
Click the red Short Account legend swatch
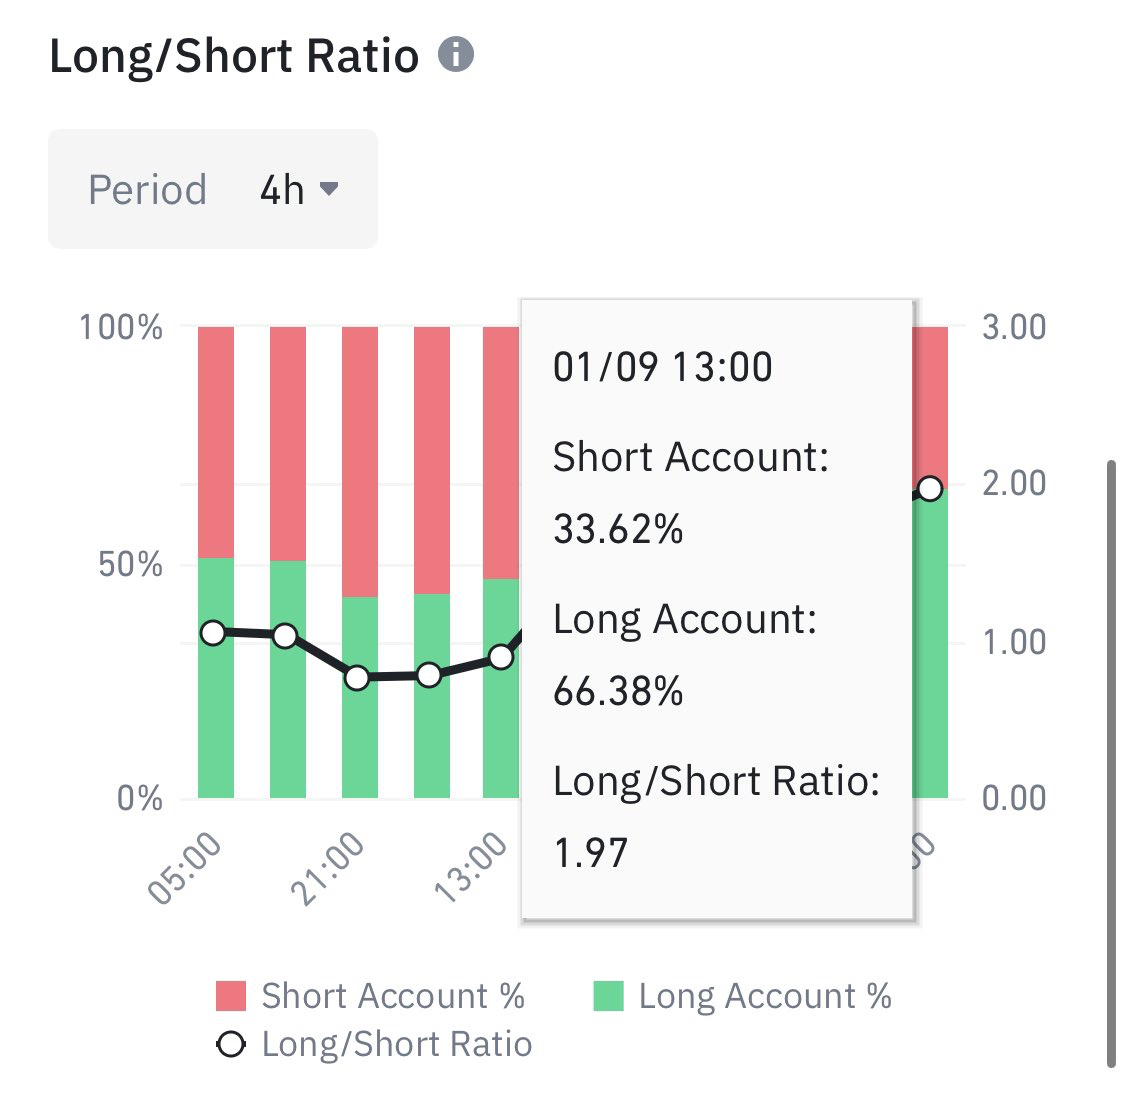click(231, 996)
